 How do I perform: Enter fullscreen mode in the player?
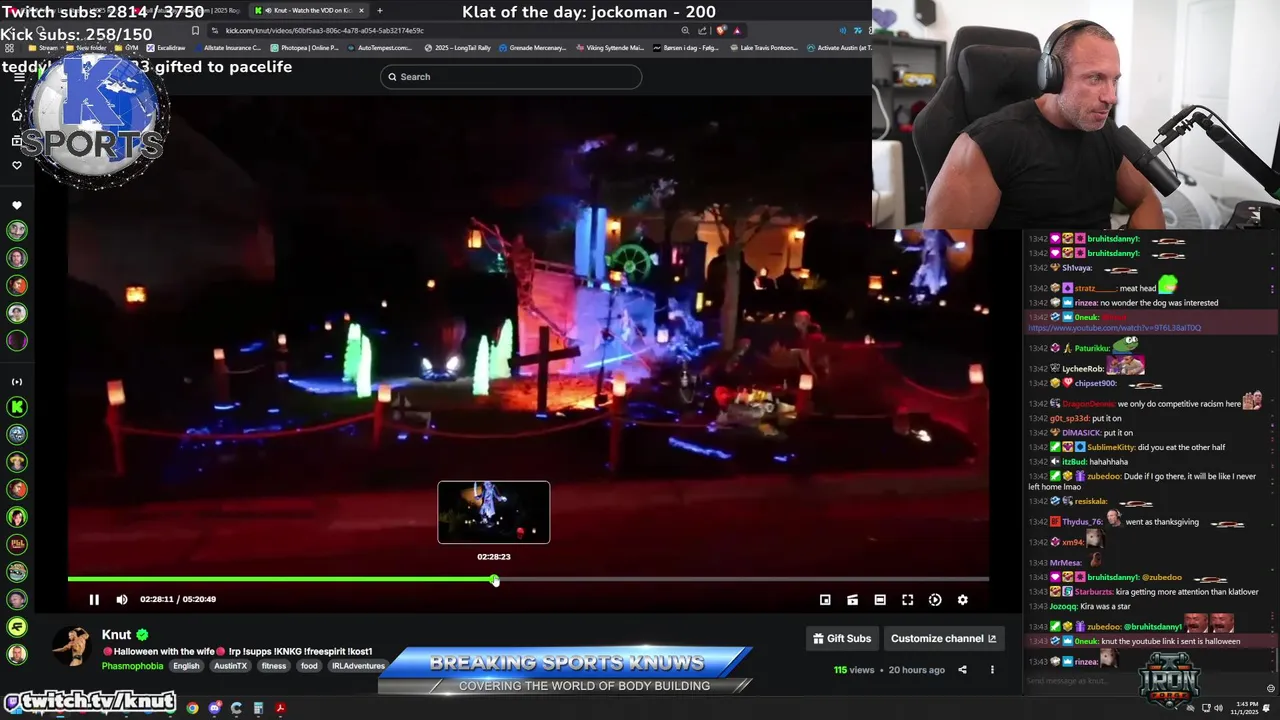coord(908,600)
